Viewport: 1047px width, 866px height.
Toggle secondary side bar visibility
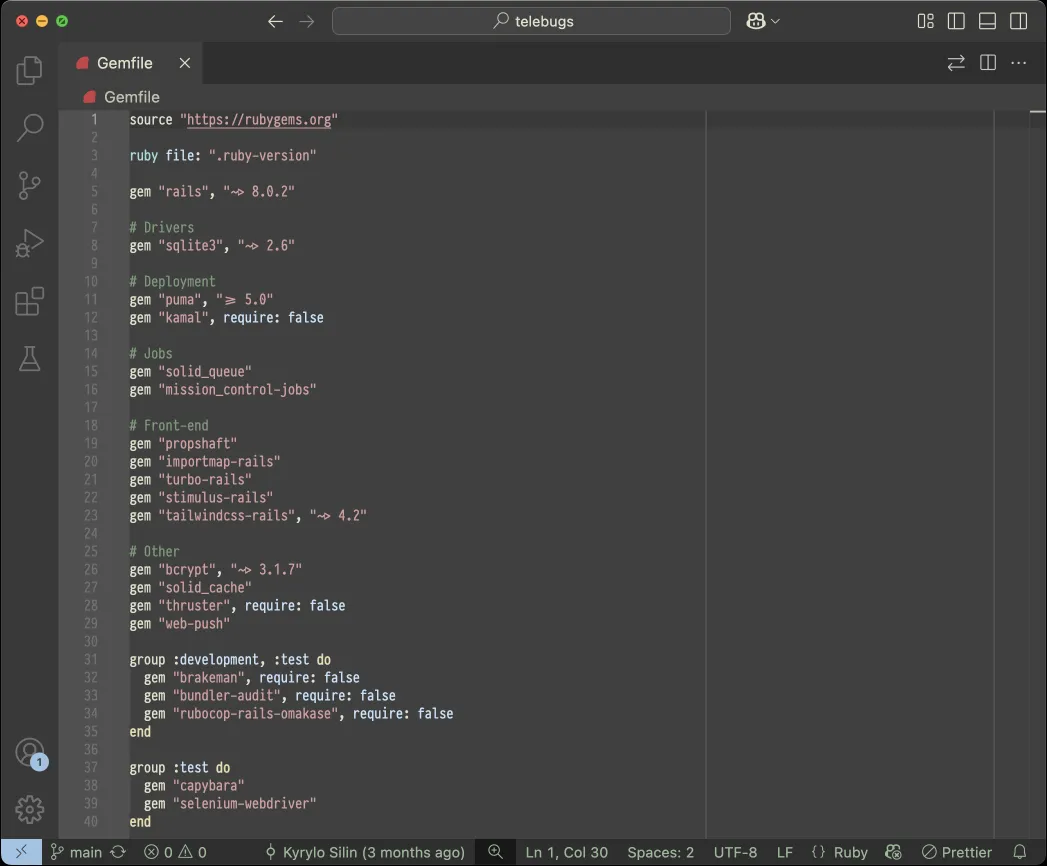coord(1018,21)
